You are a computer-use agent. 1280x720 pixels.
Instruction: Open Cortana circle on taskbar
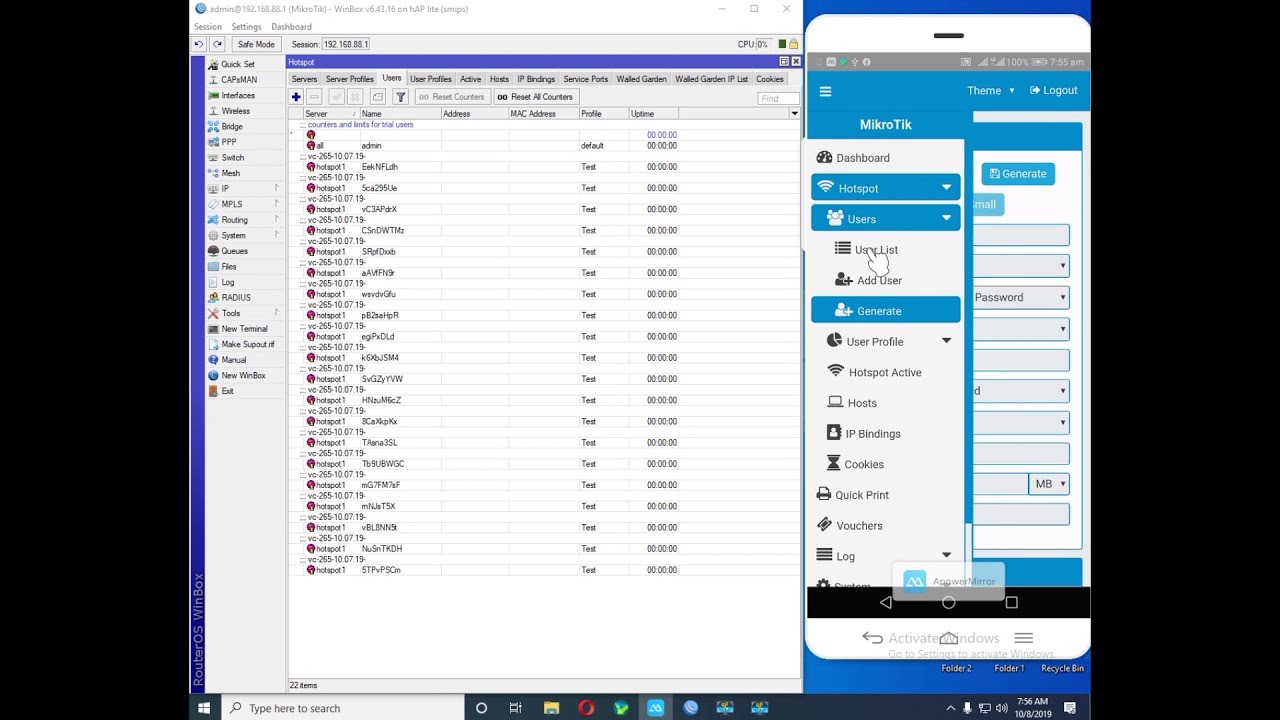[x=481, y=708]
